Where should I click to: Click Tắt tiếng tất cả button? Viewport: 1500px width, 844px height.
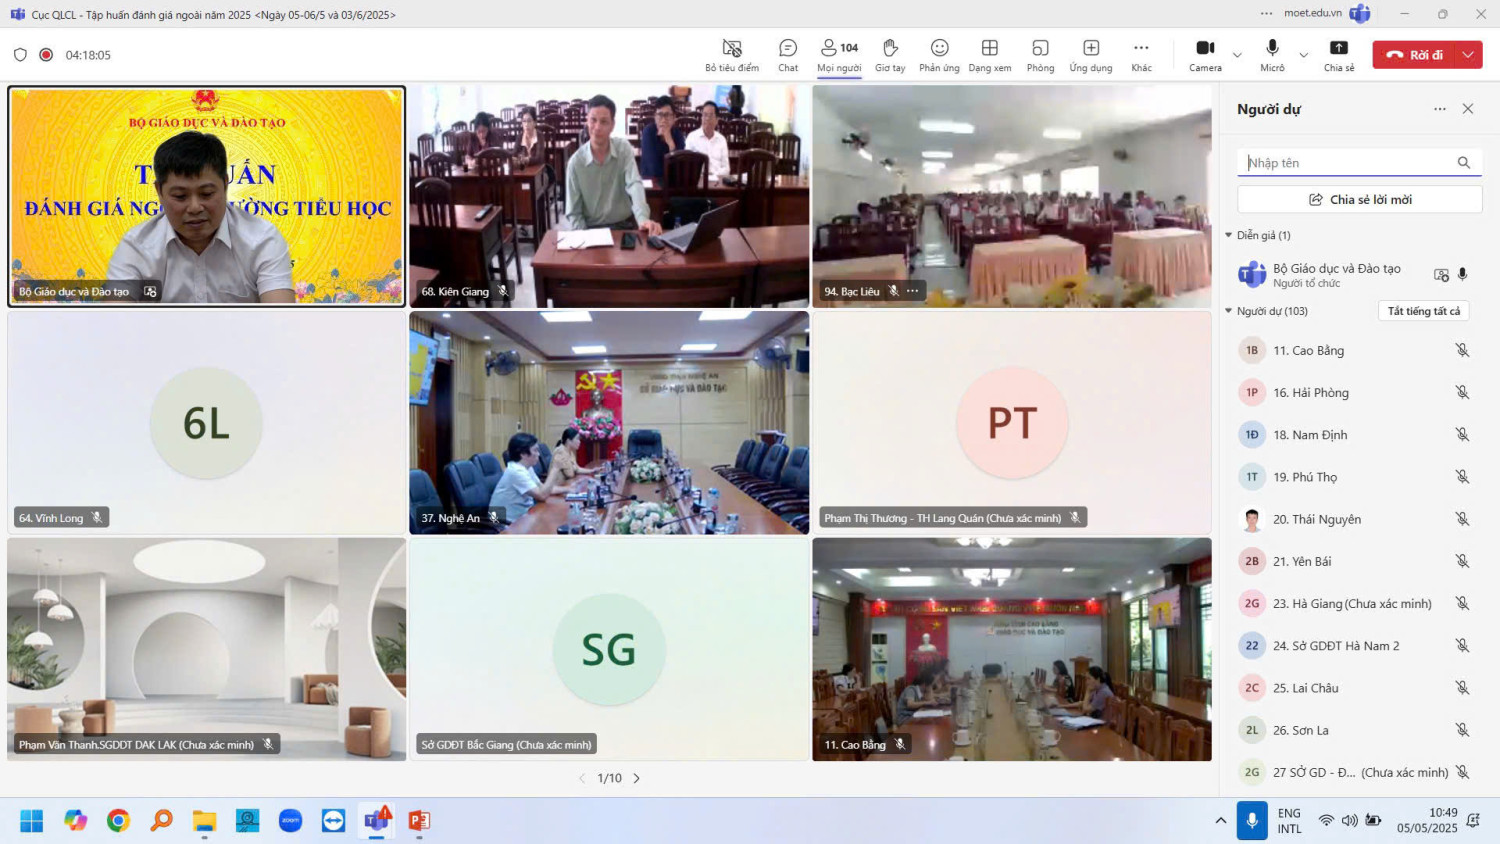pyautogui.click(x=1423, y=311)
